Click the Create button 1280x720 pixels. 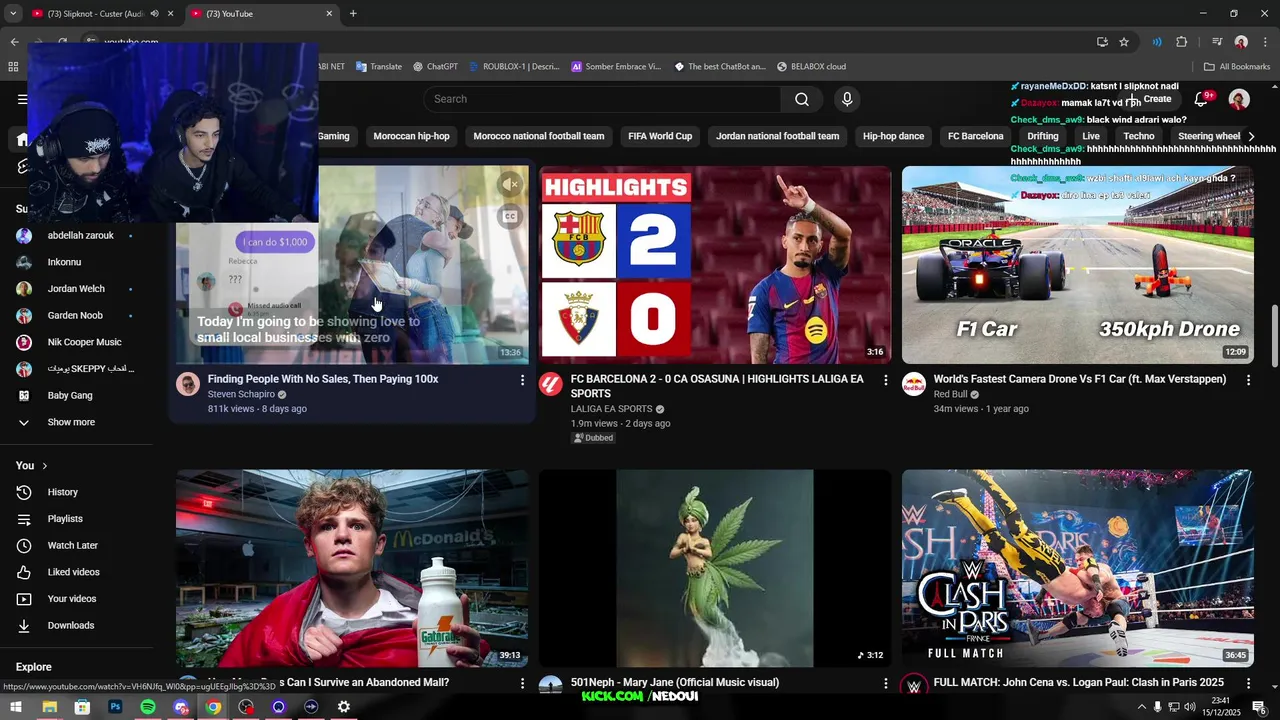[x=1151, y=99]
